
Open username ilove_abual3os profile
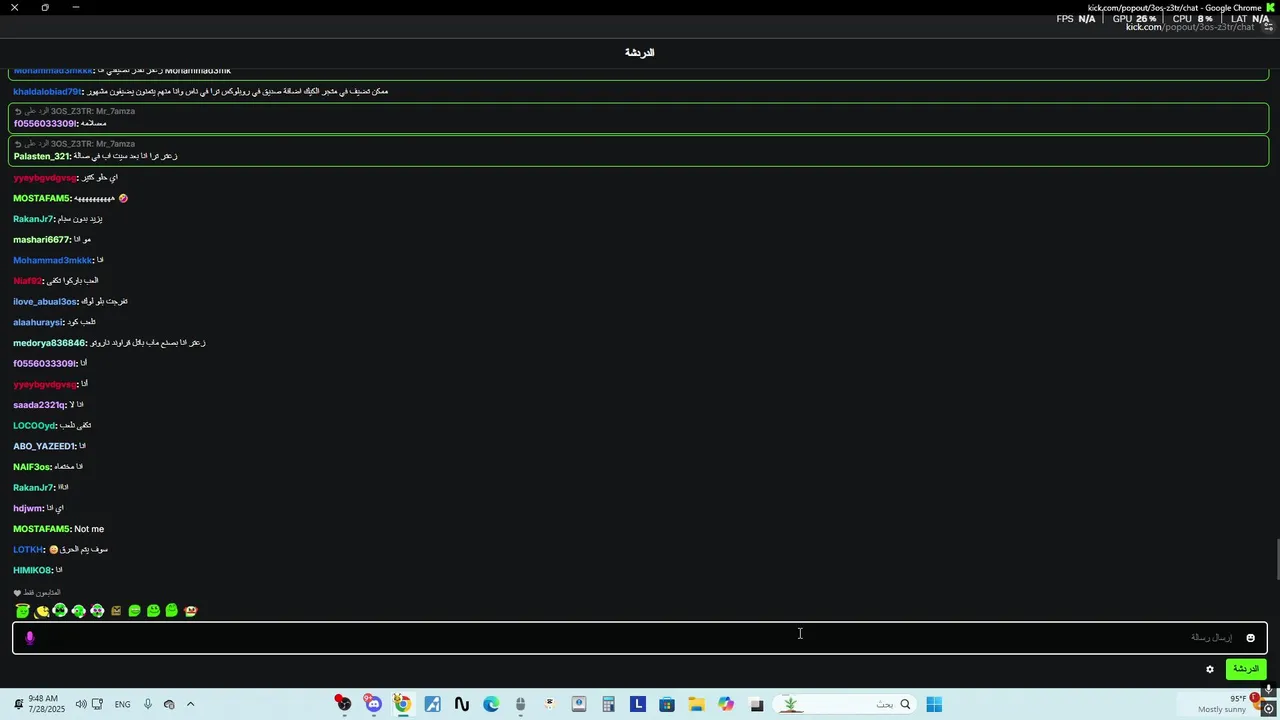click(x=45, y=301)
